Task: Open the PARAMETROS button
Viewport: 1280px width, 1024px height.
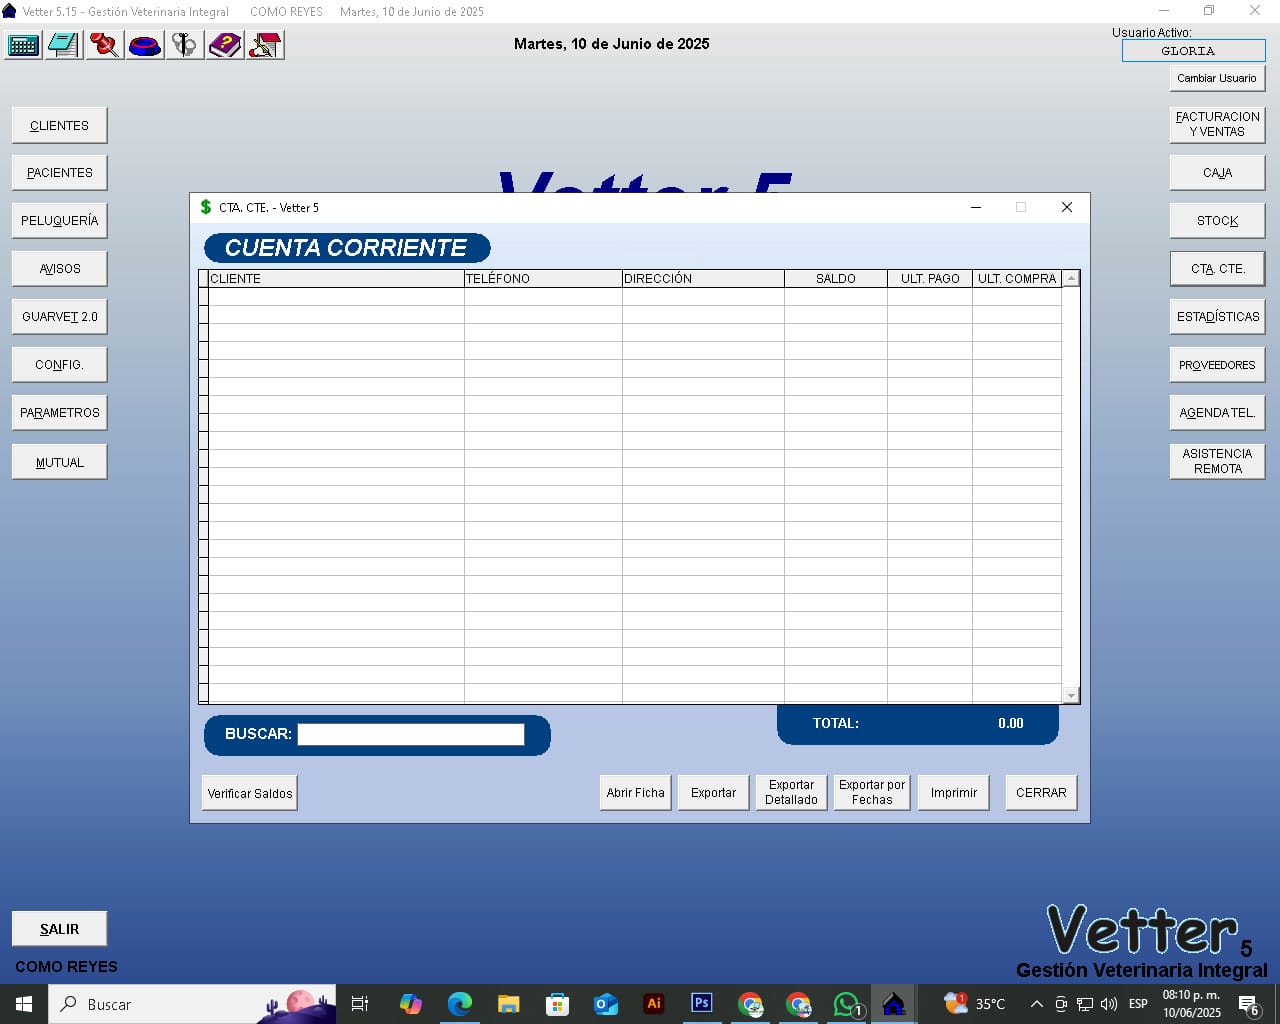Action: (59, 412)
